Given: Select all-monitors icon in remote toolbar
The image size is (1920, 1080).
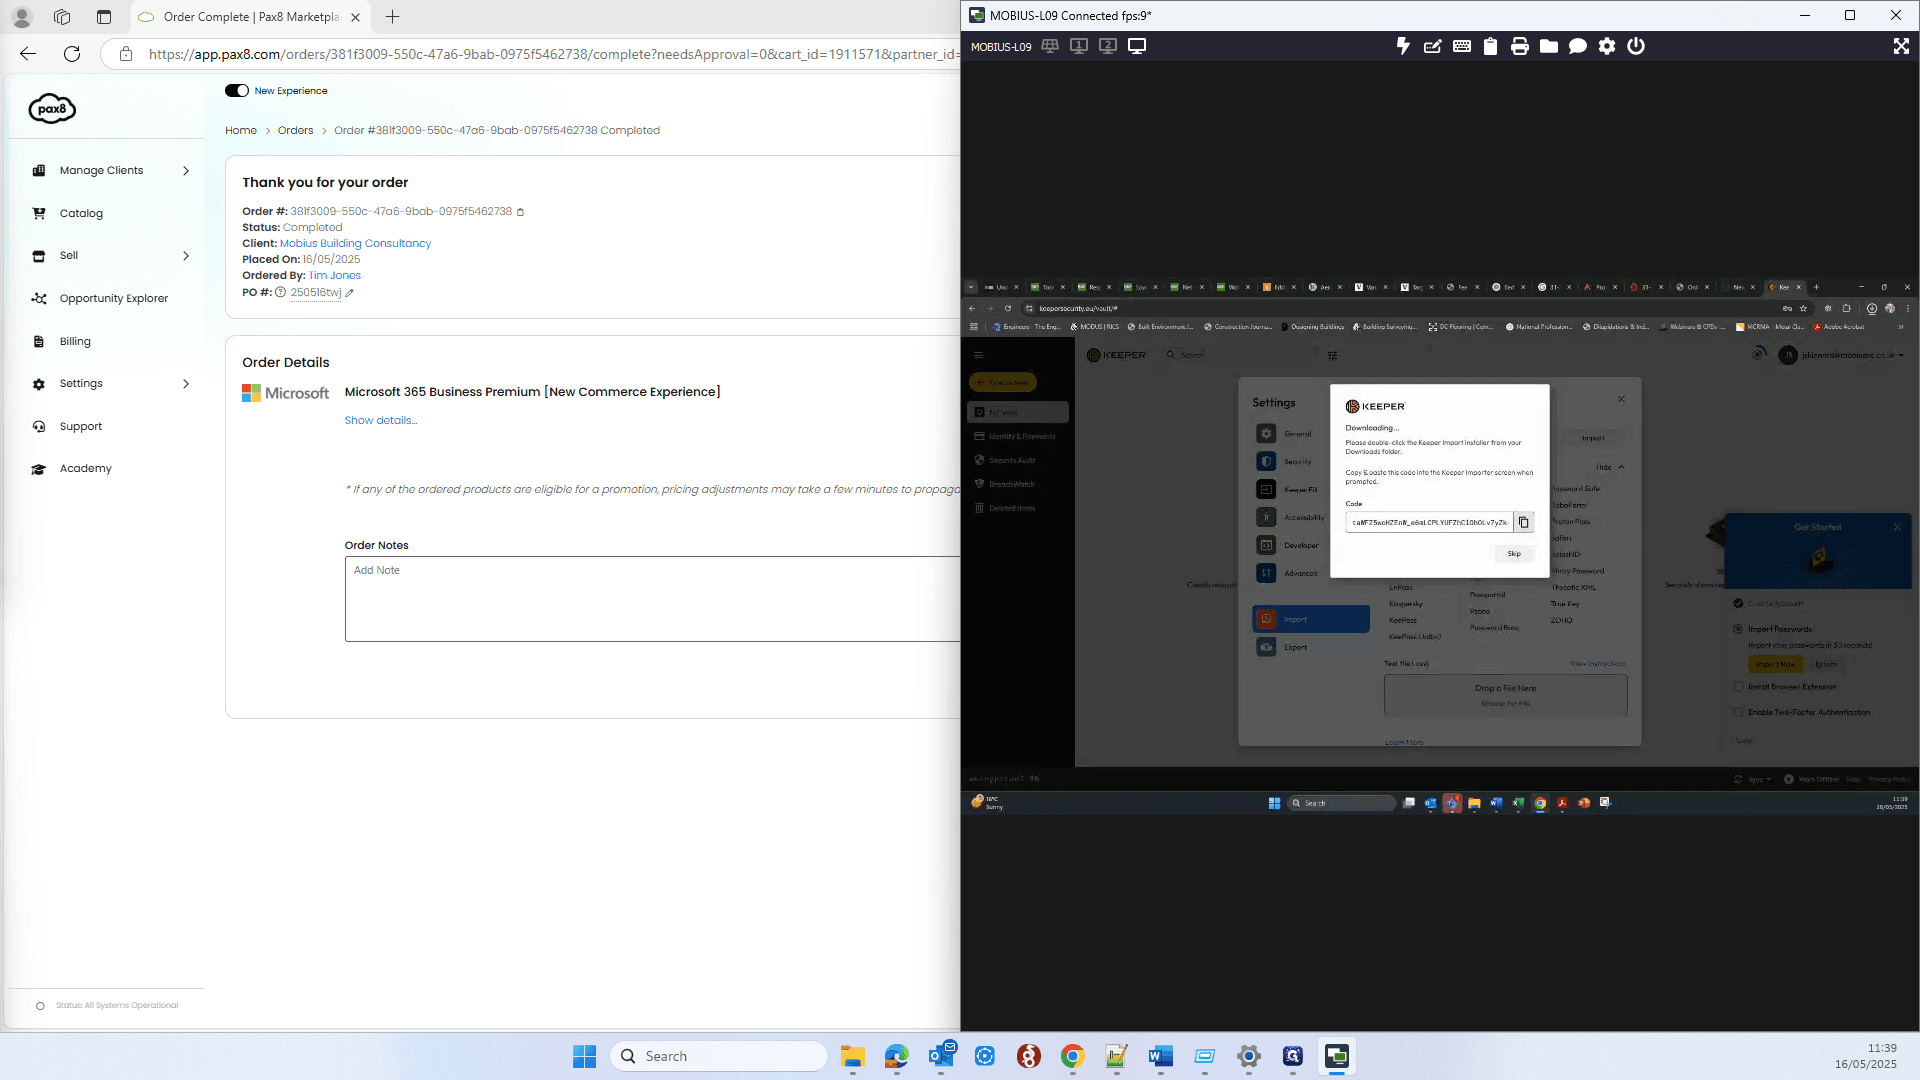Looking at the screenshot, I should [1050, 46].
